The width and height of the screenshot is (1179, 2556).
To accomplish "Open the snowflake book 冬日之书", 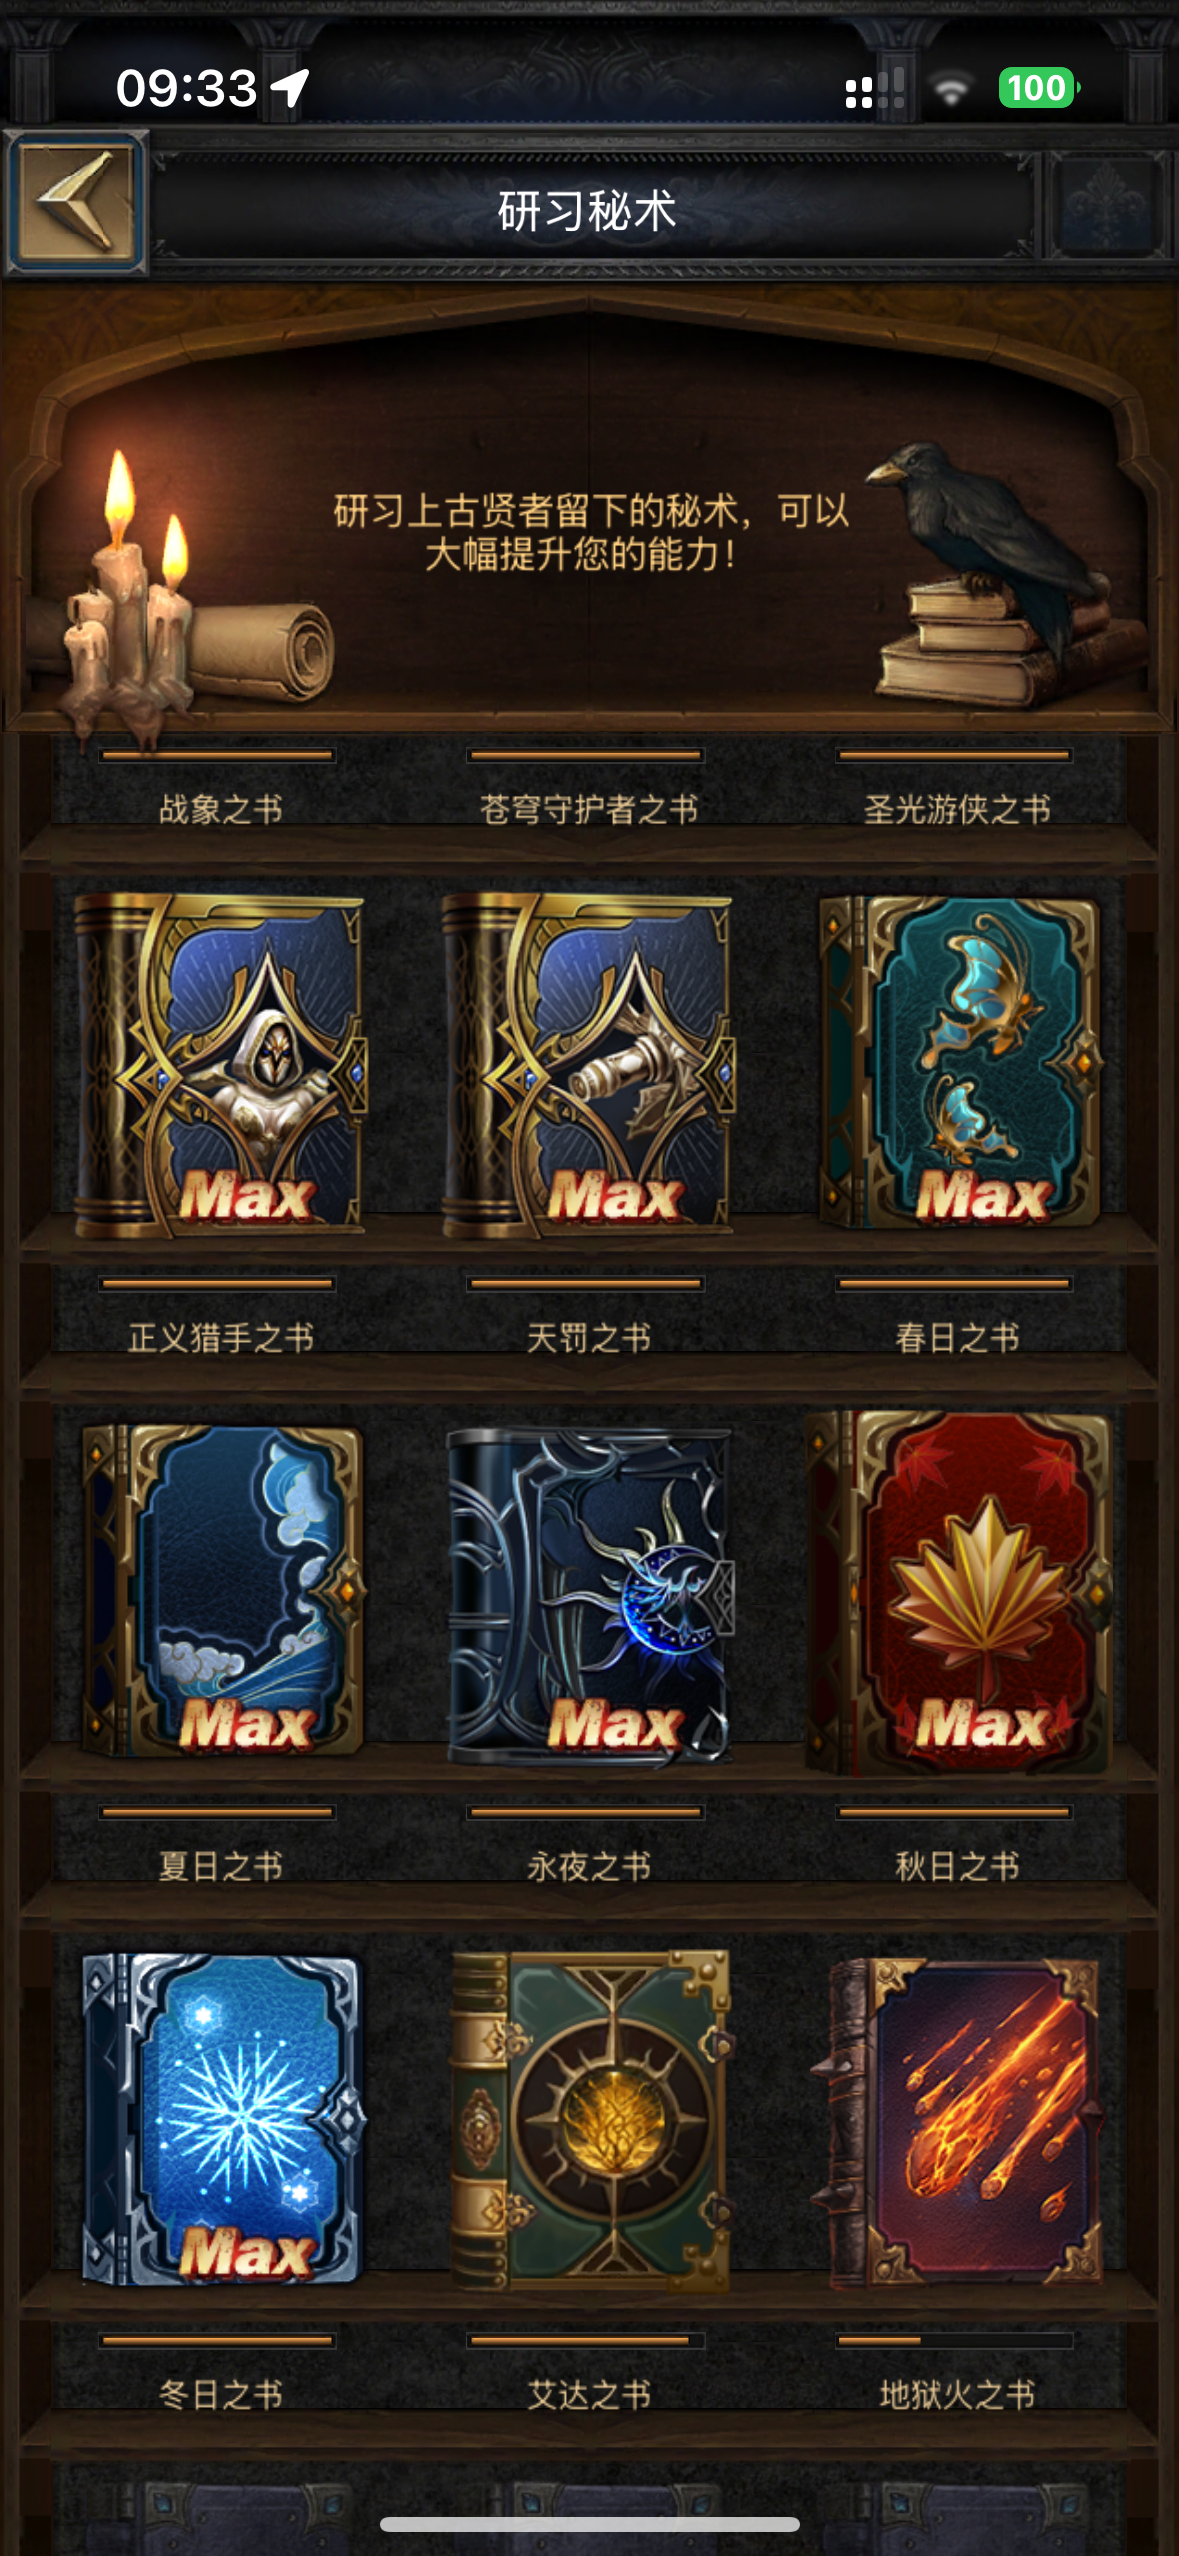I will click(x=222, y=2120).
